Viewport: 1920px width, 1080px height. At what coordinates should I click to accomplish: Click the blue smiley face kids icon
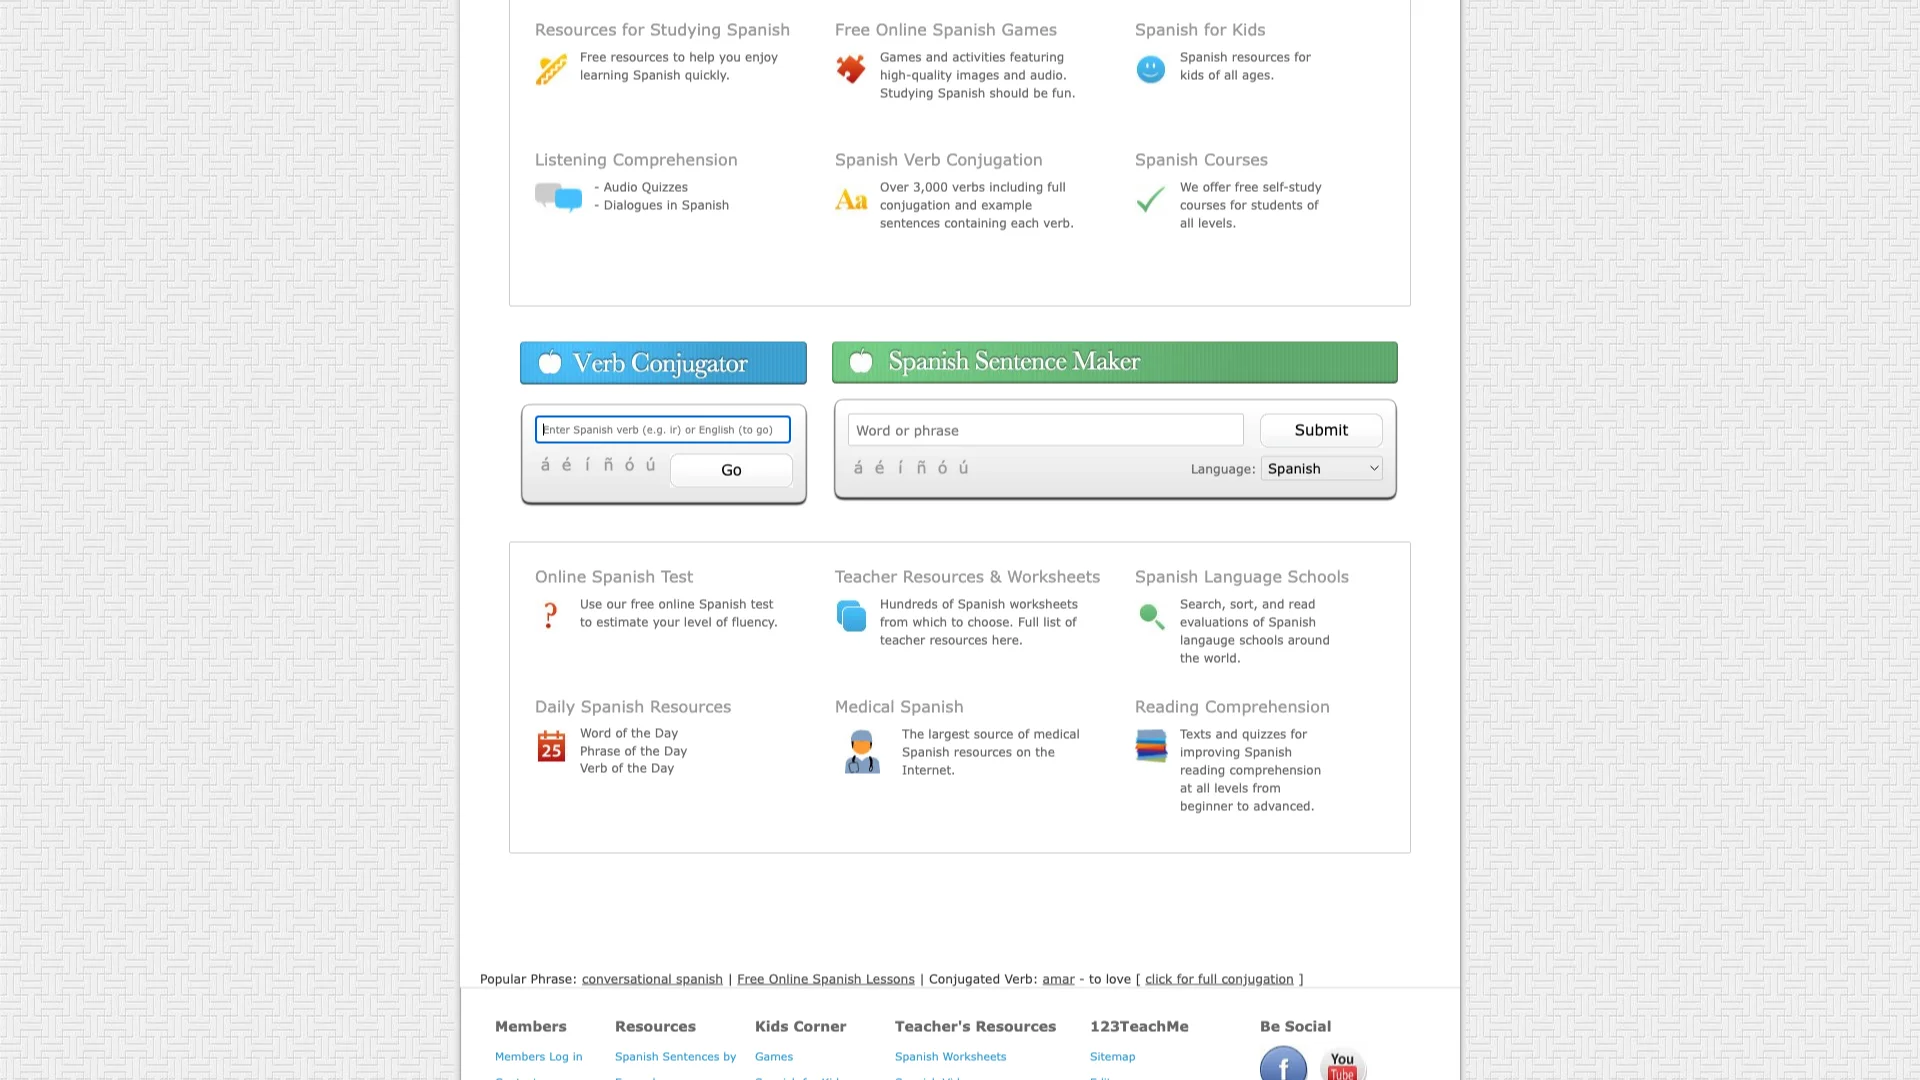1151,69
